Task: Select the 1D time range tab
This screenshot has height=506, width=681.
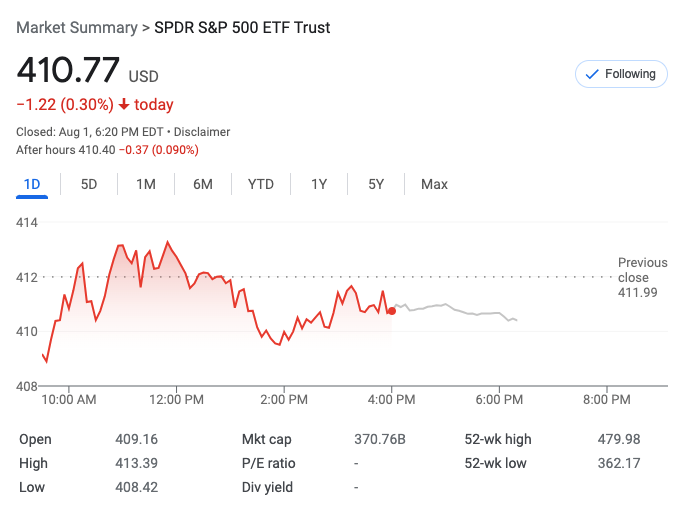Action: click(x=32, y=184)
